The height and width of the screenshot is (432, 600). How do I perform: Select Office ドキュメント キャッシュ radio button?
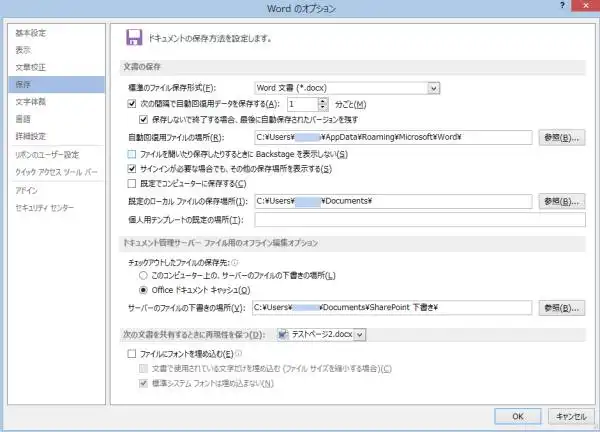(x=143, y=290)
